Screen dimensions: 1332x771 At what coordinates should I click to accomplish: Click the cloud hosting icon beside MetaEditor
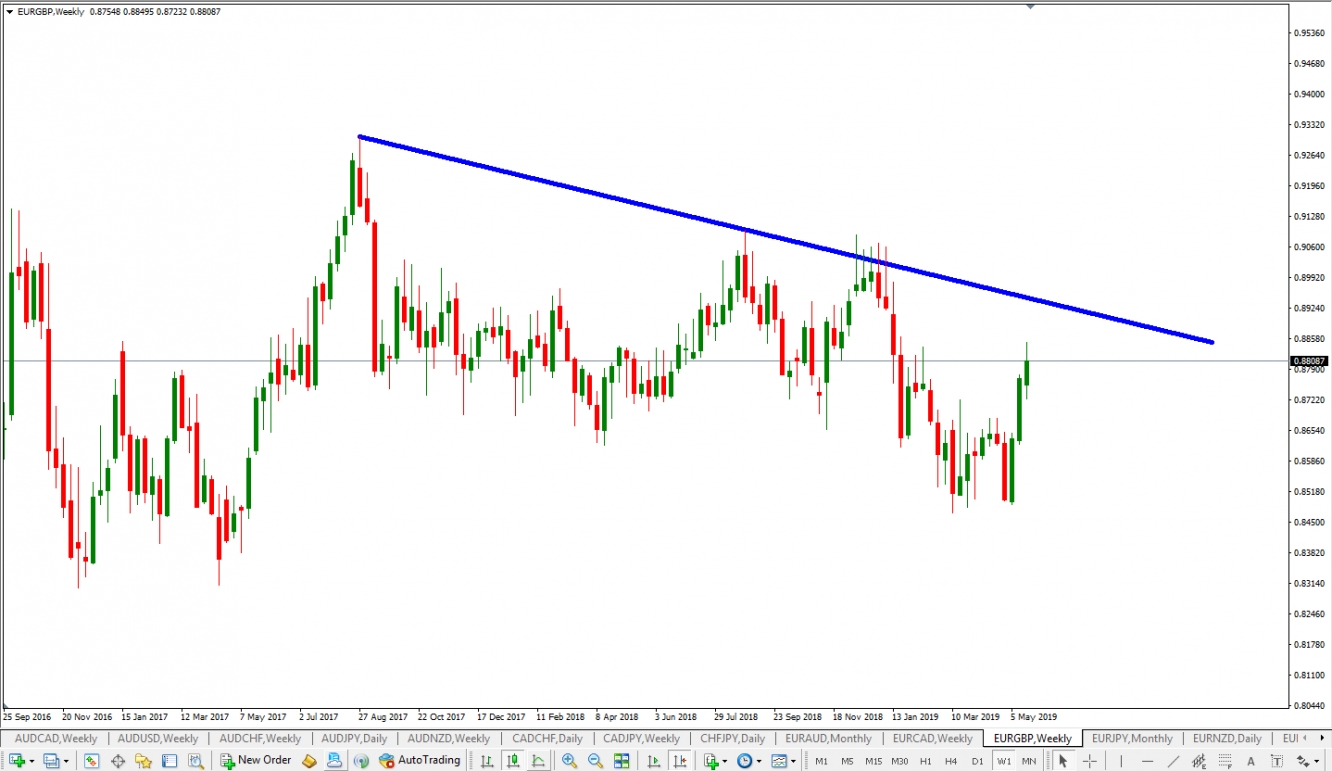point(334,761)
